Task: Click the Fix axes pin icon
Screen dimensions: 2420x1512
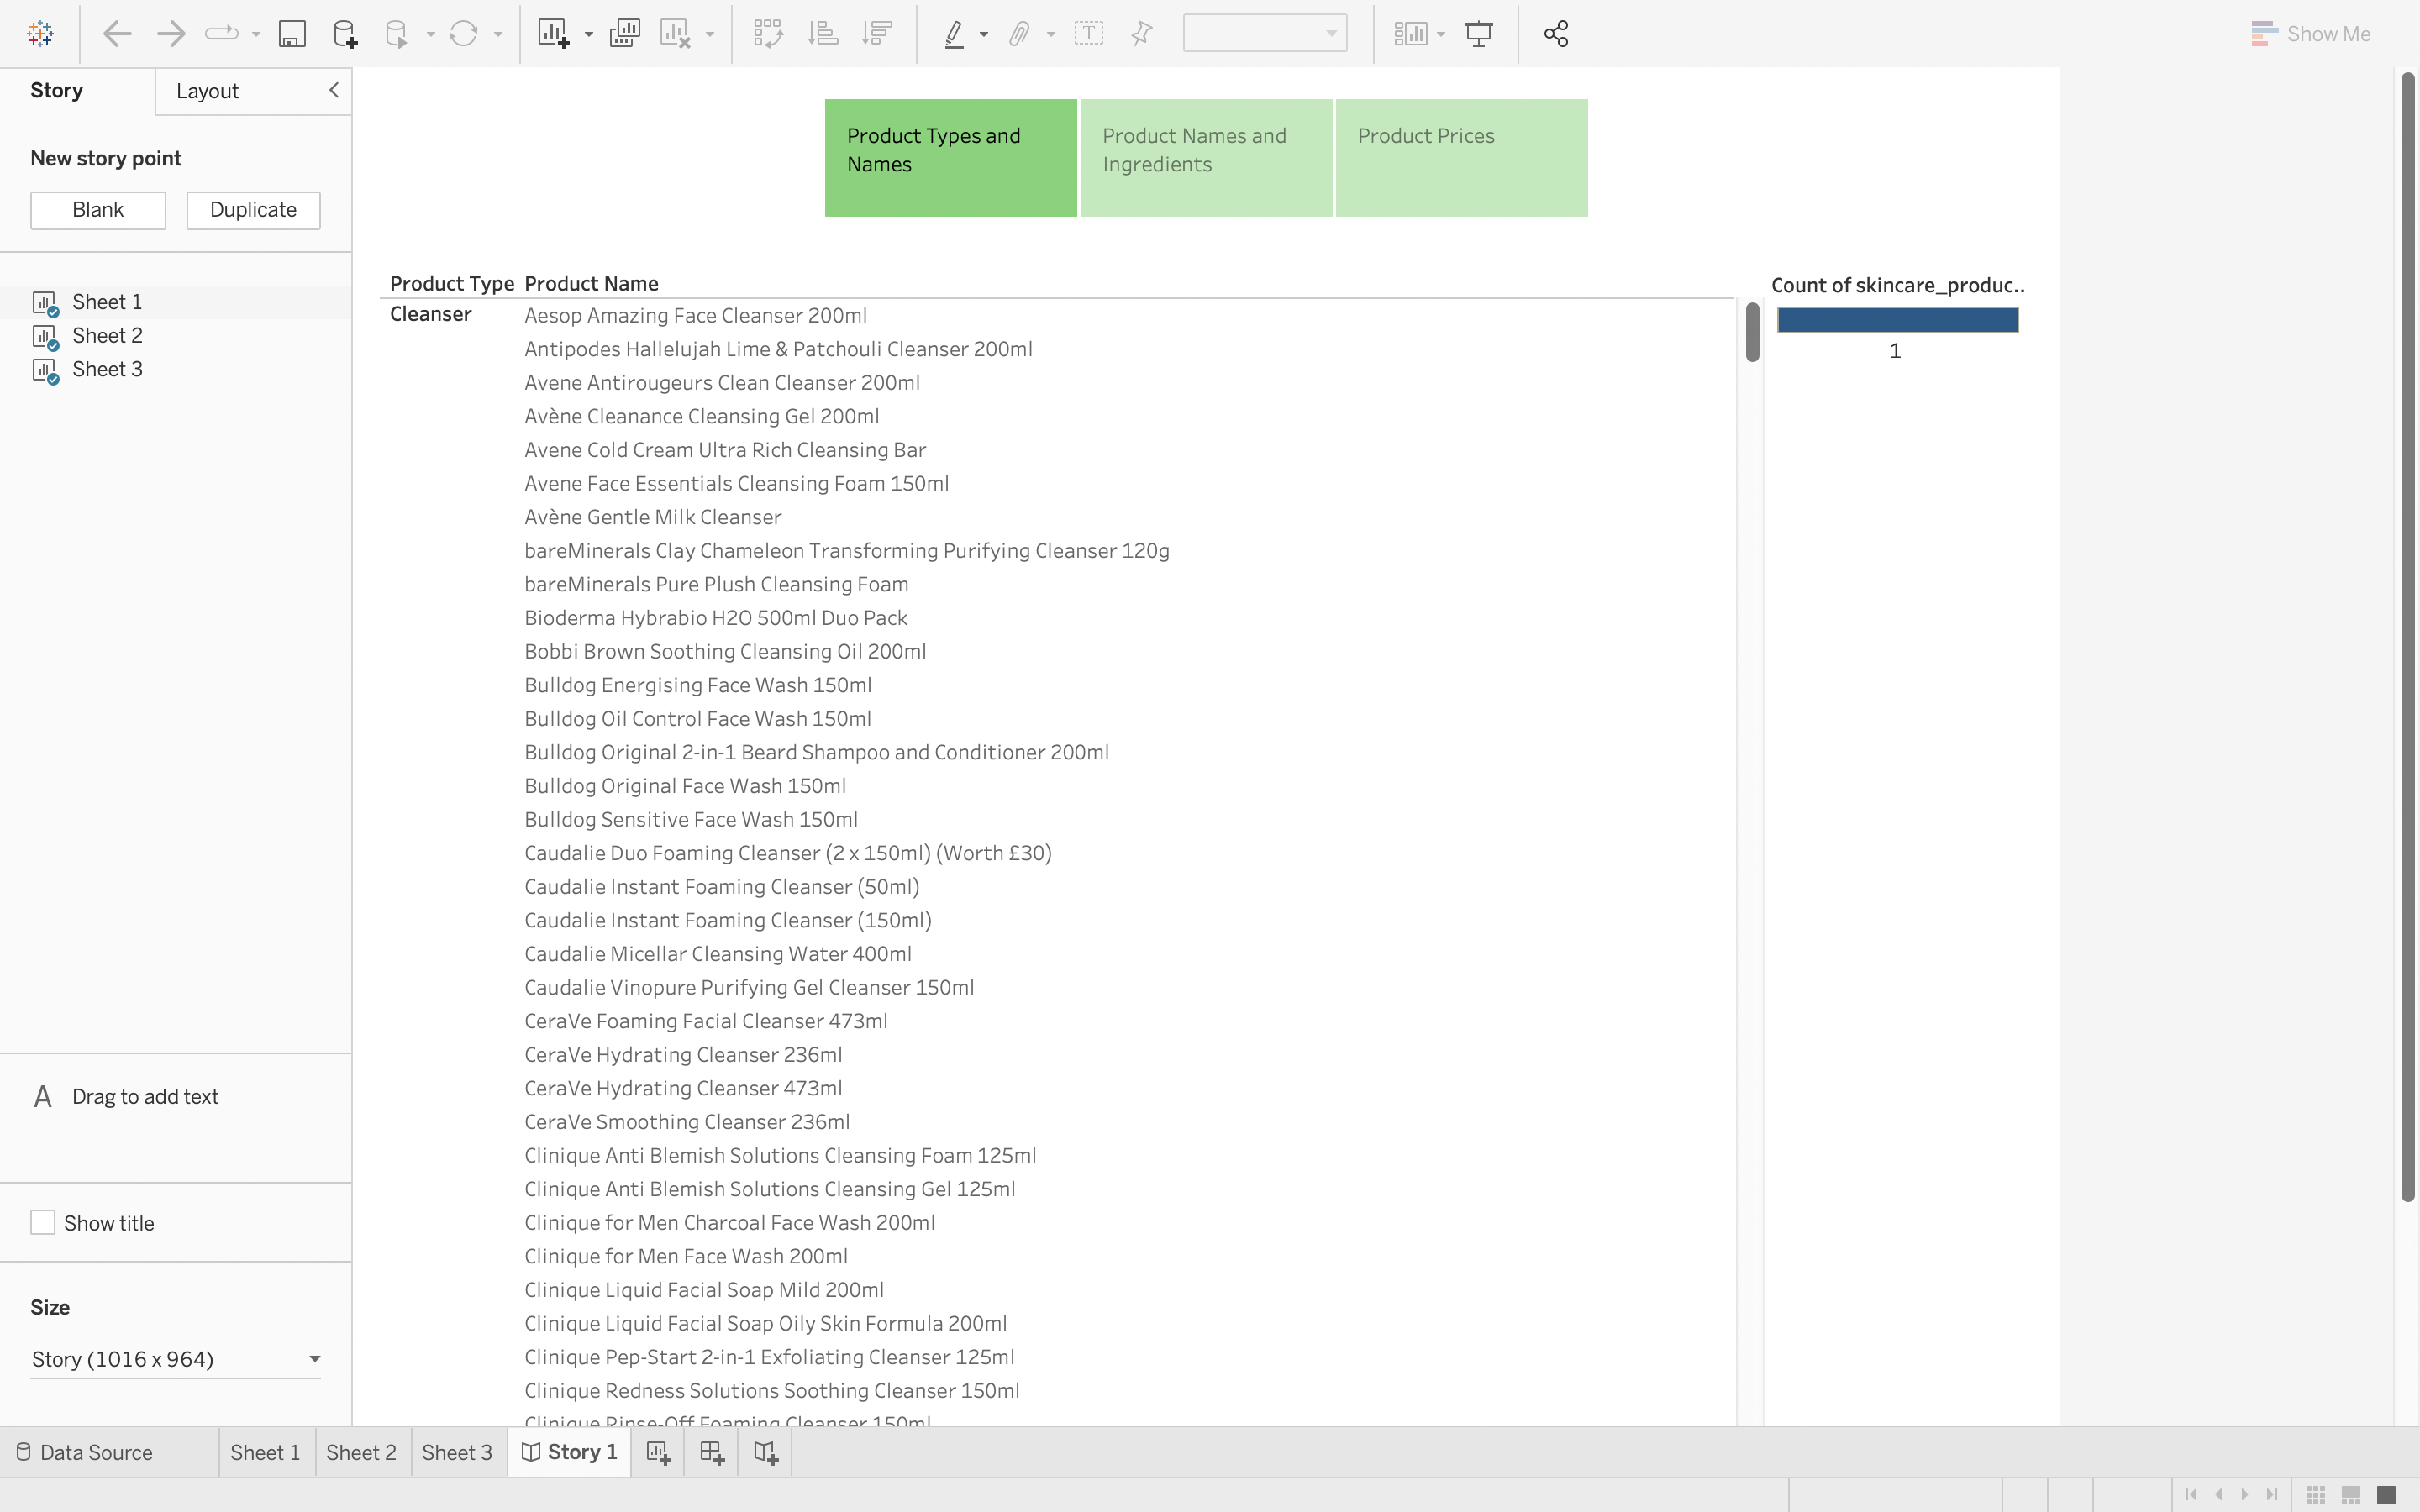Action: click(x=1142, y=34)
